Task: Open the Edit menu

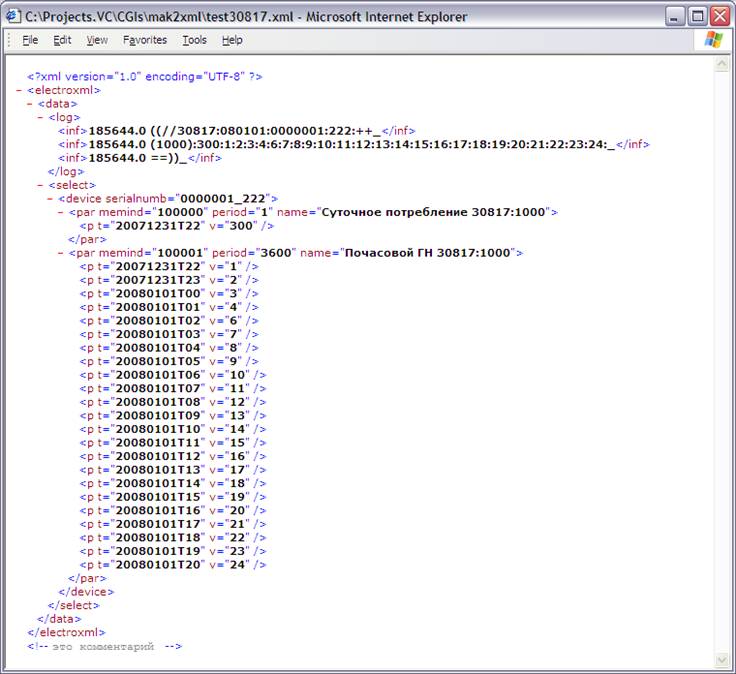Action: [62, 40]
